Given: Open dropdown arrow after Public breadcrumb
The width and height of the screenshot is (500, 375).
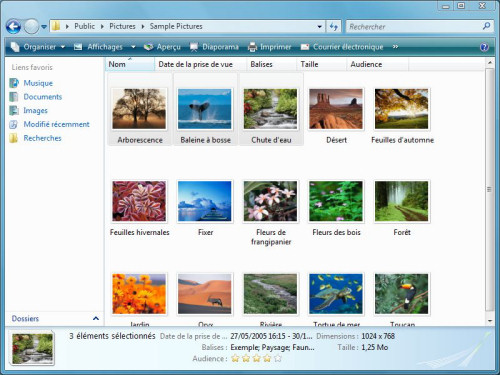Looking at the screenshot, I should [x=102, y=26].
